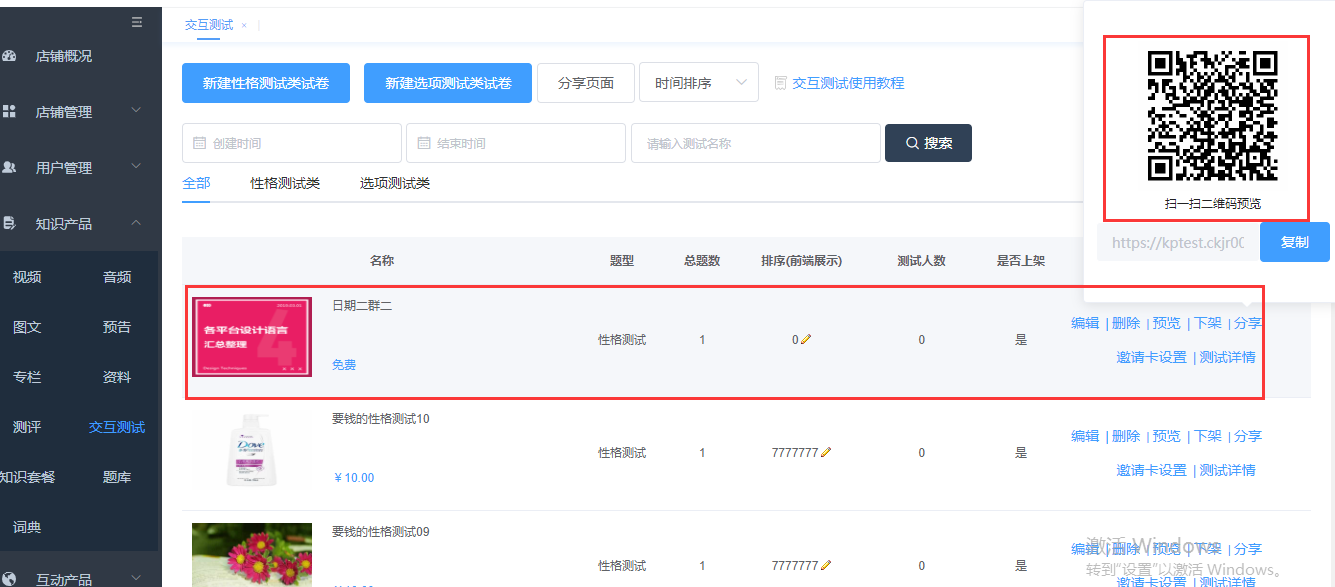Edit sort order for 要钱的性格测试10
1335x587 pixels.
point(826,453)
